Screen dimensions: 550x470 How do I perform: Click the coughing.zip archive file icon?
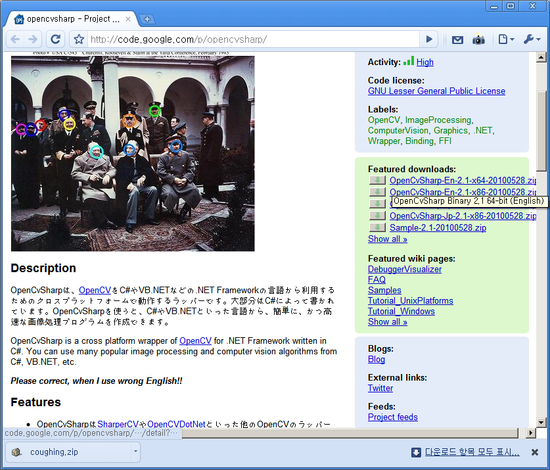pos(16,452)
